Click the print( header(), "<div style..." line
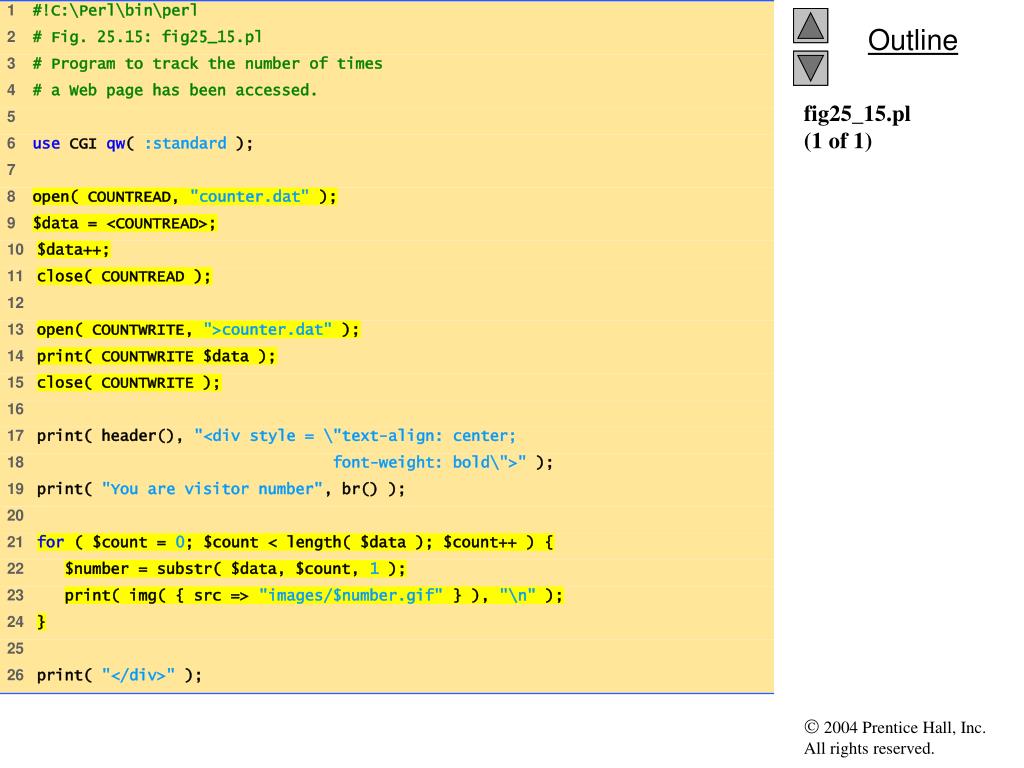This screenshot has width=1024, height=768. click(x=276, y=436)
